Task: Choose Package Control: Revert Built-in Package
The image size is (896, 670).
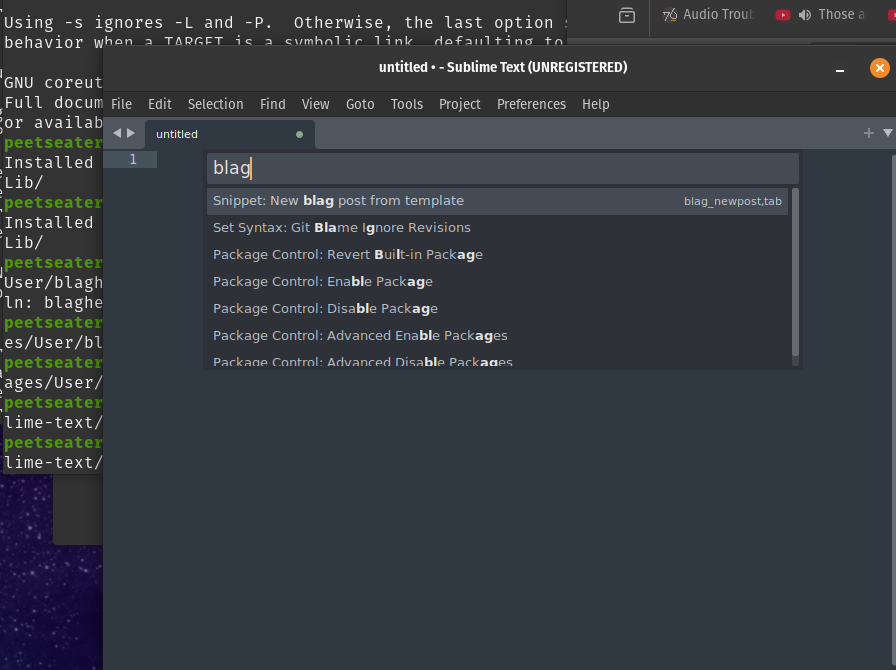Action: point(497,255)
